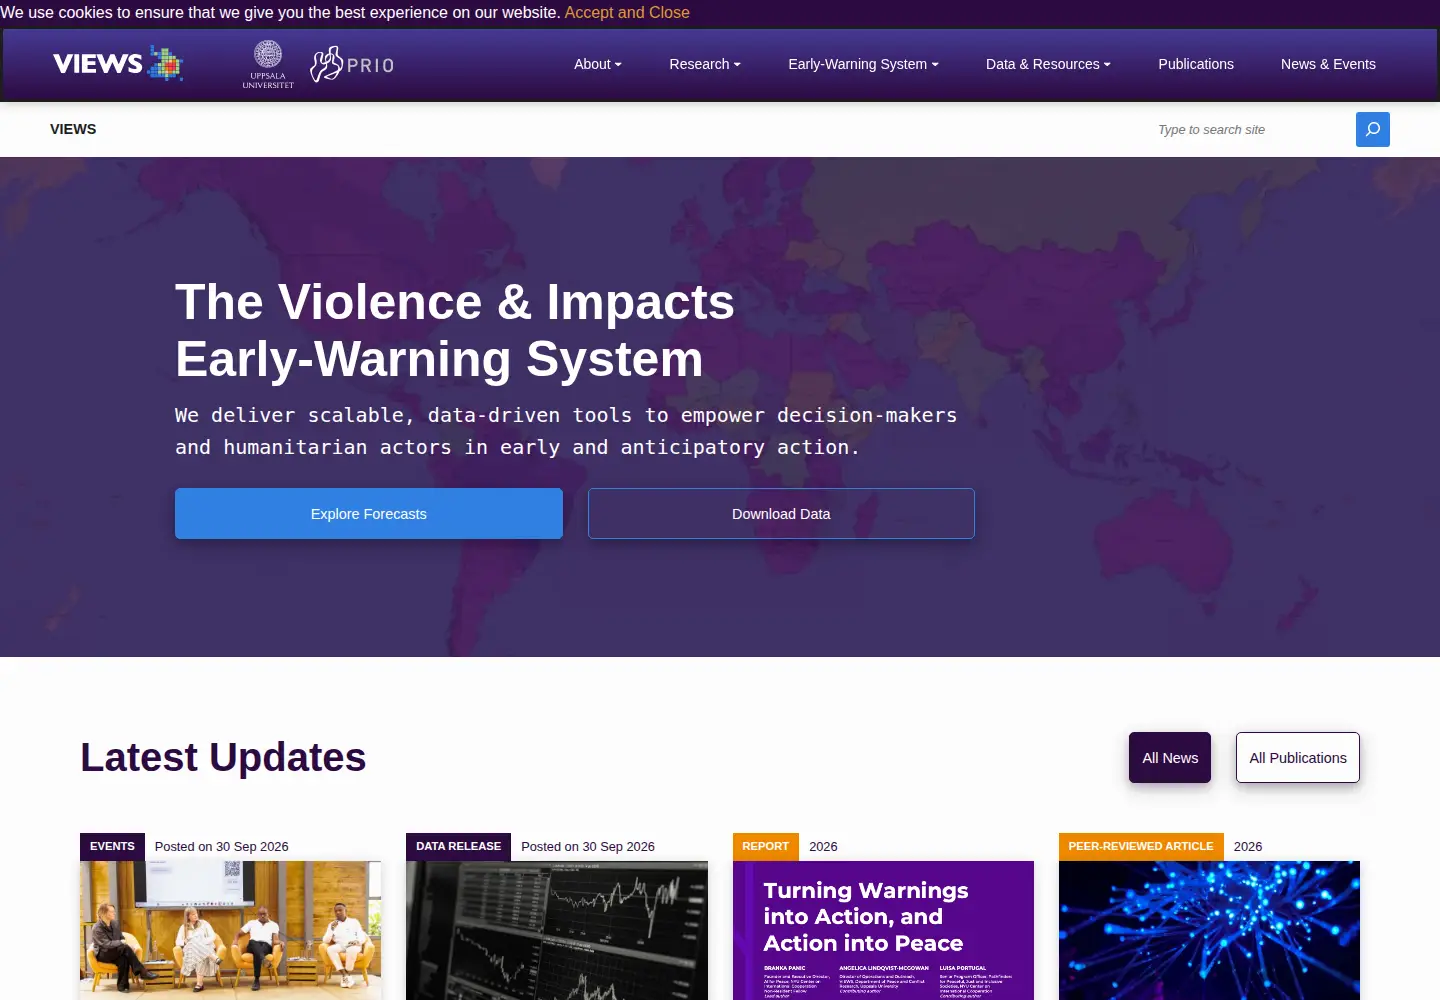Click the DATA RELEASE category tag
The width and height of the screenshot is (1440, 1000).
coord(458,846)
